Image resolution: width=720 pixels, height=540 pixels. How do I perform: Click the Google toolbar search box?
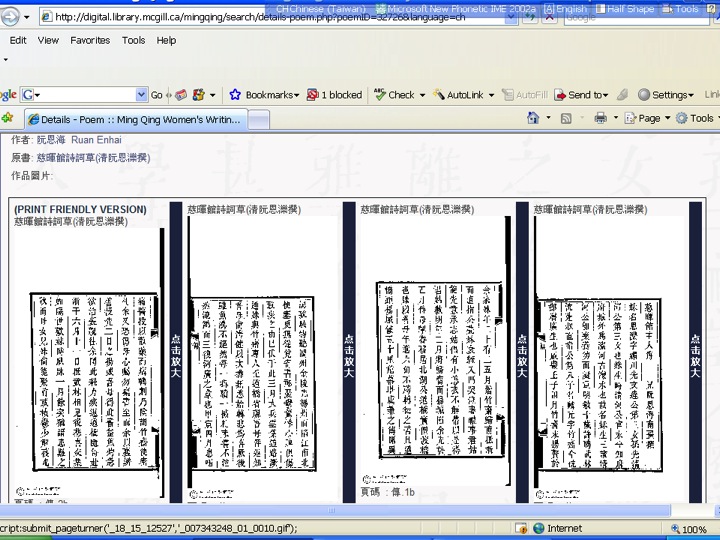(84, 95)
